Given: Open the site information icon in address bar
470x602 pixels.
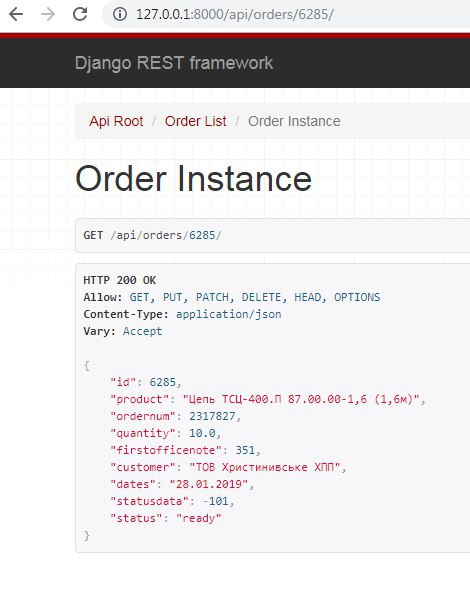Looking at the screenshot, I should tap(120, 15).
